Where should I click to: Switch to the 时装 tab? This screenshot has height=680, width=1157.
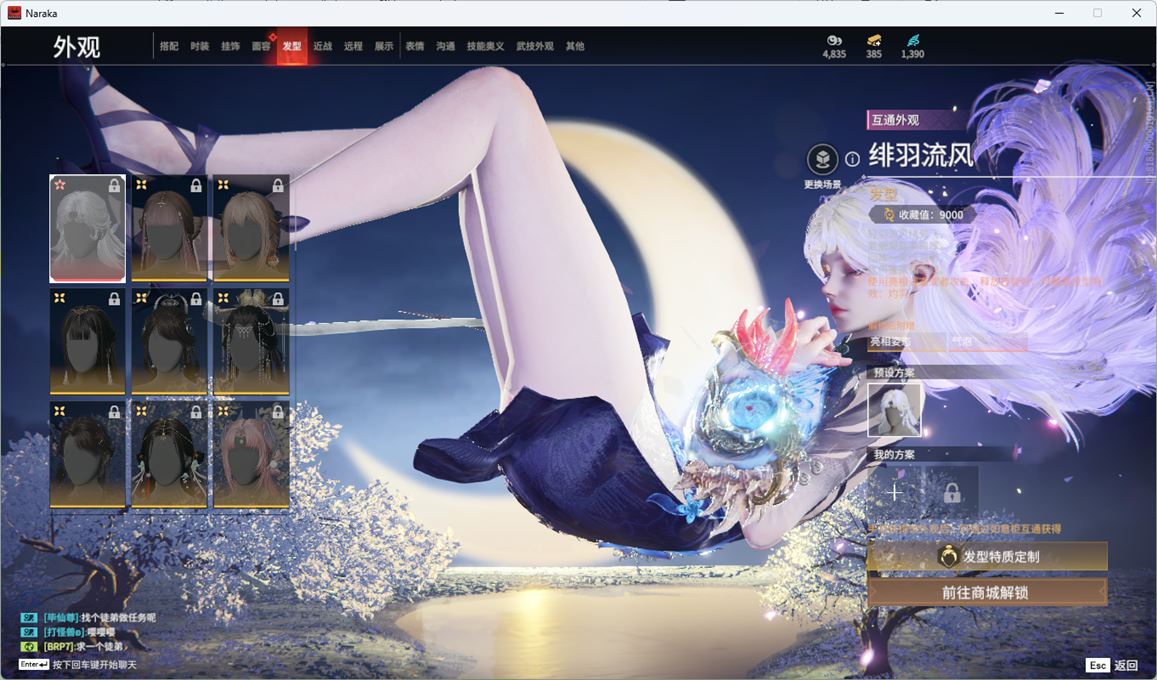[x=199, y=46]
